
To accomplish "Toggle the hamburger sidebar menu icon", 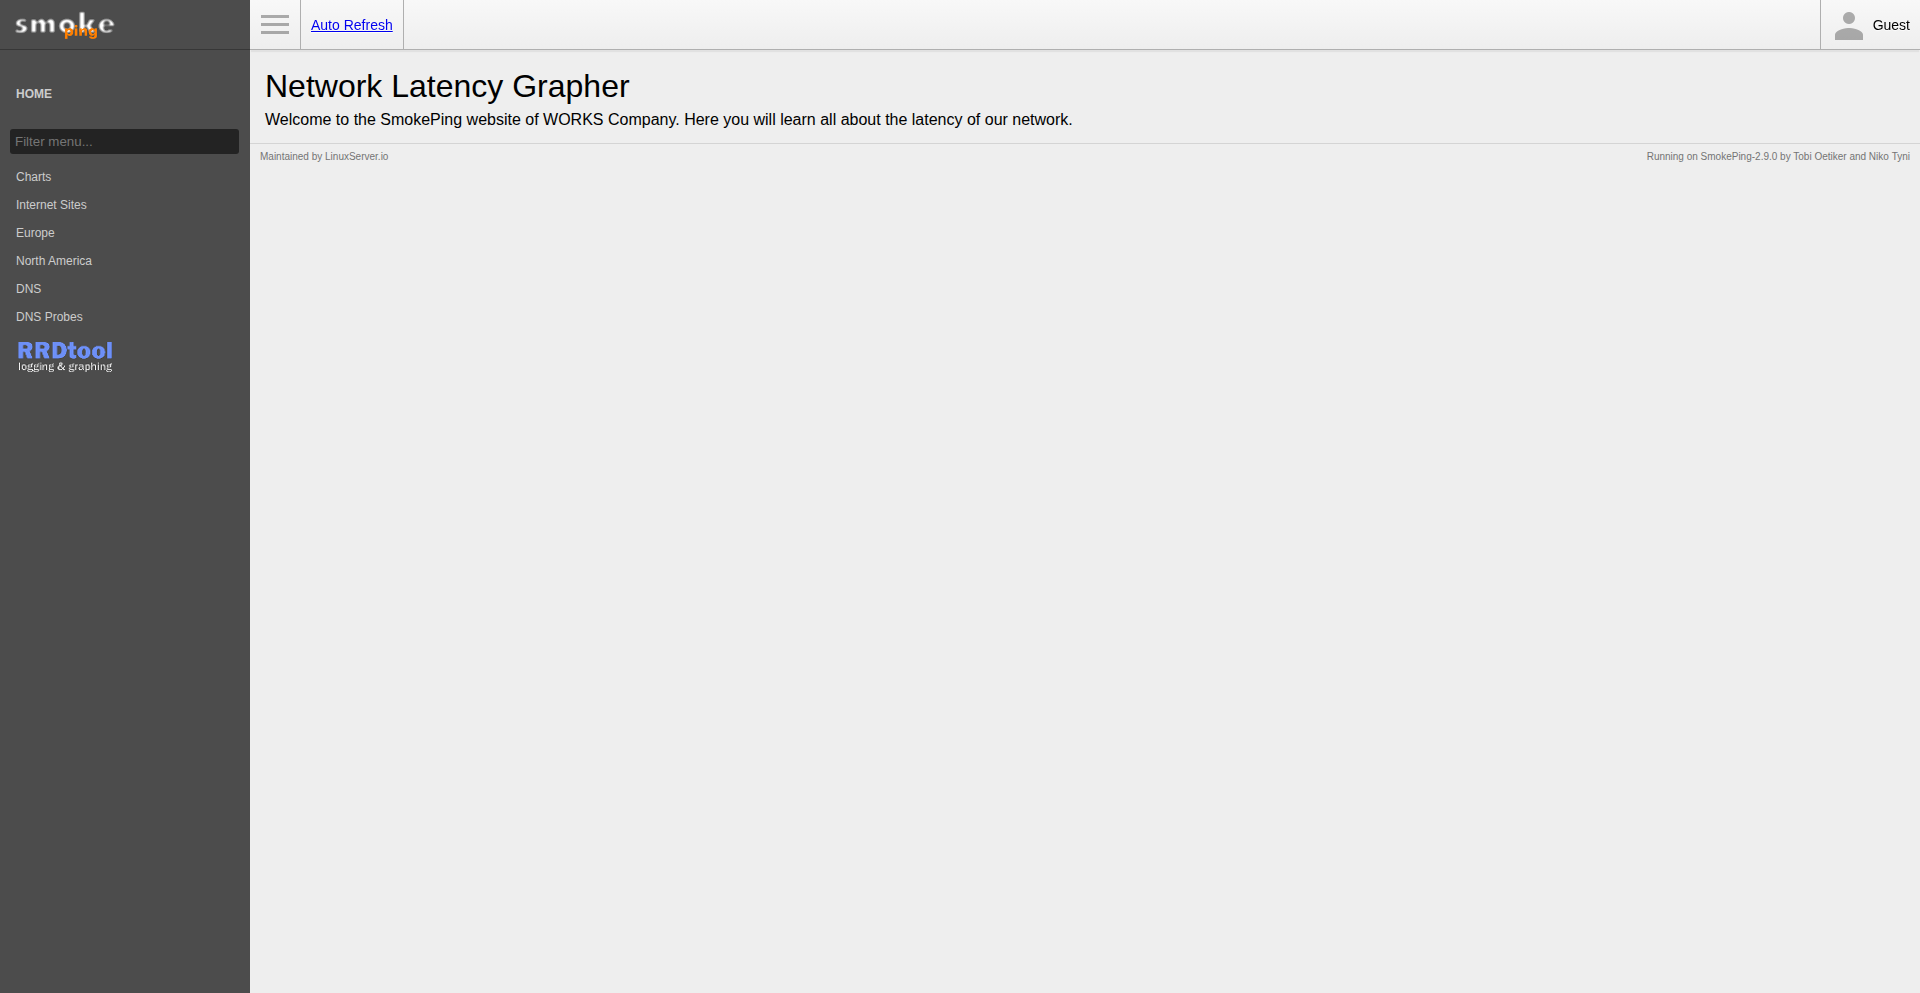I will [275, 25].
